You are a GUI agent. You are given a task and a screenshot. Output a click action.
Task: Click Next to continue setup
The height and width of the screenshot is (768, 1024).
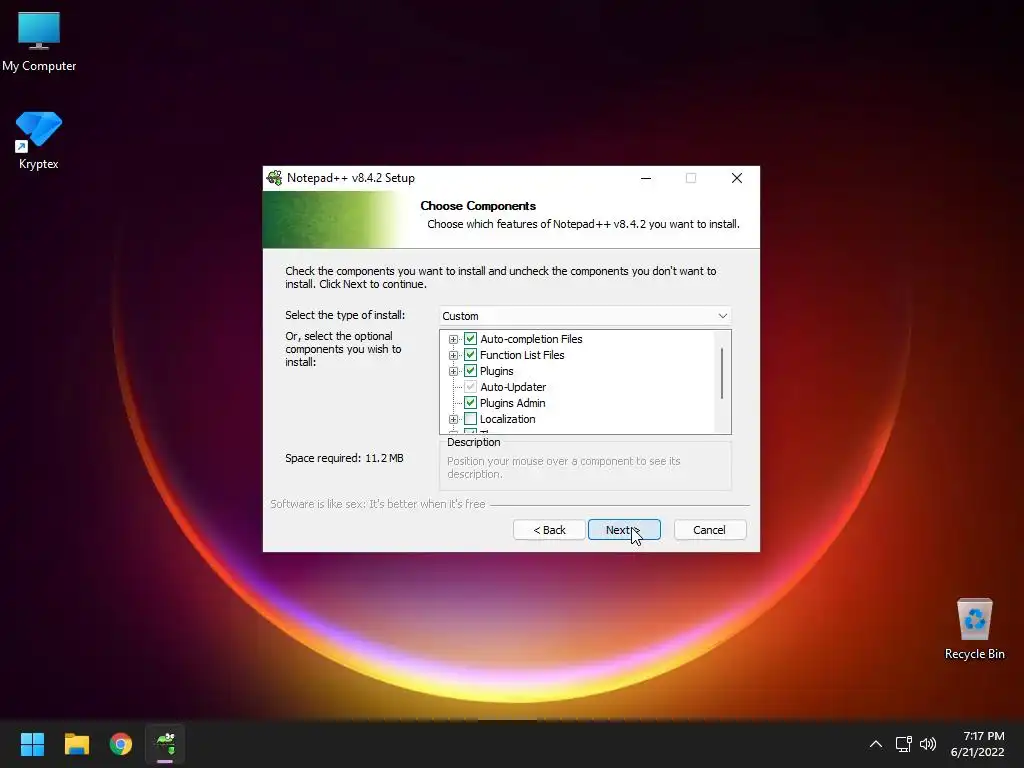pyautogui.click(x=624, y=530)
